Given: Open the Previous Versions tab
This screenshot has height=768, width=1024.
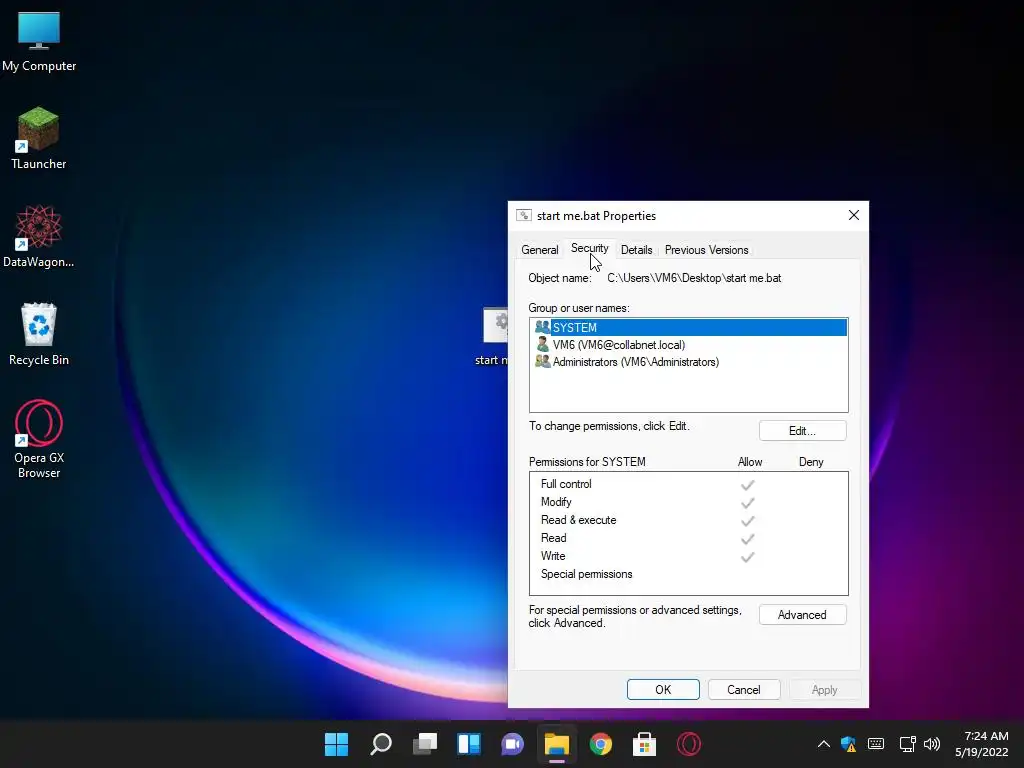Looking at the screenshot, I should click(706, 249).
